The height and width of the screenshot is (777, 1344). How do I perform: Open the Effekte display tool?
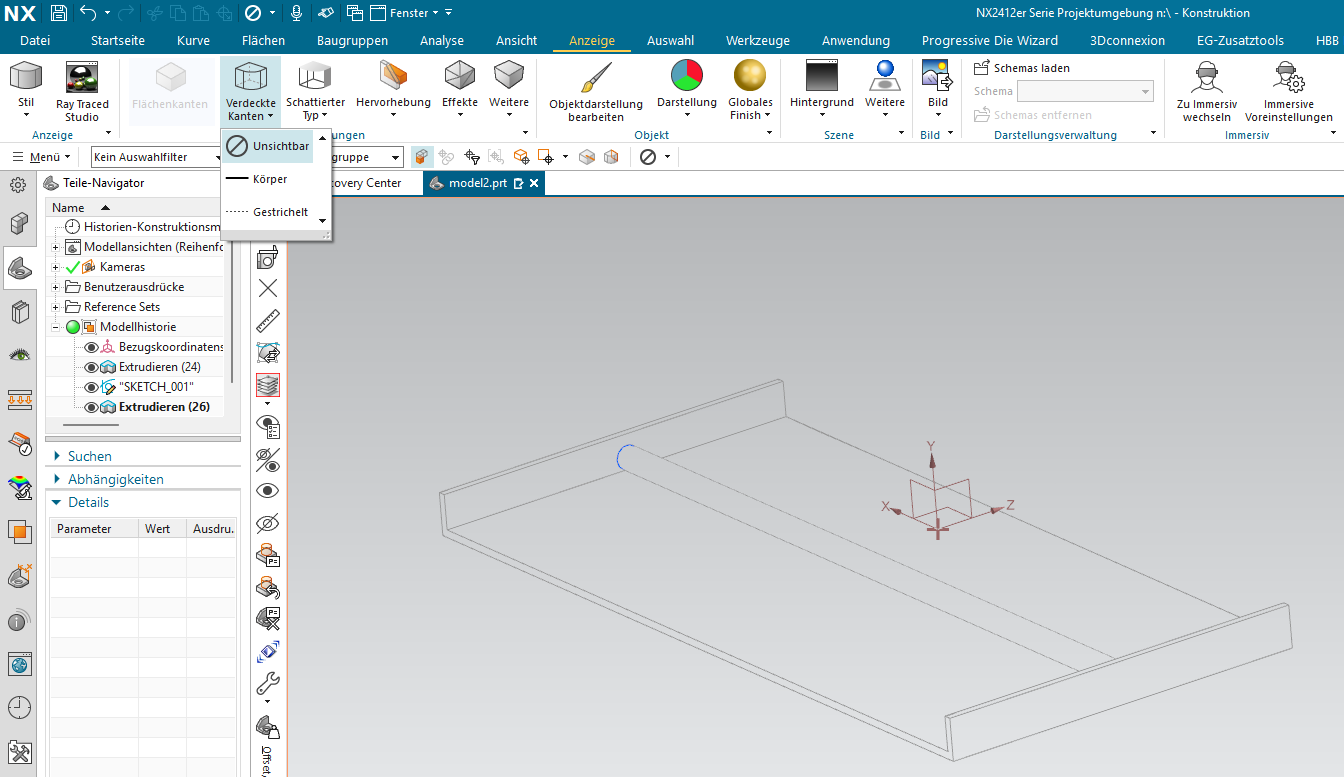[460, 76]
